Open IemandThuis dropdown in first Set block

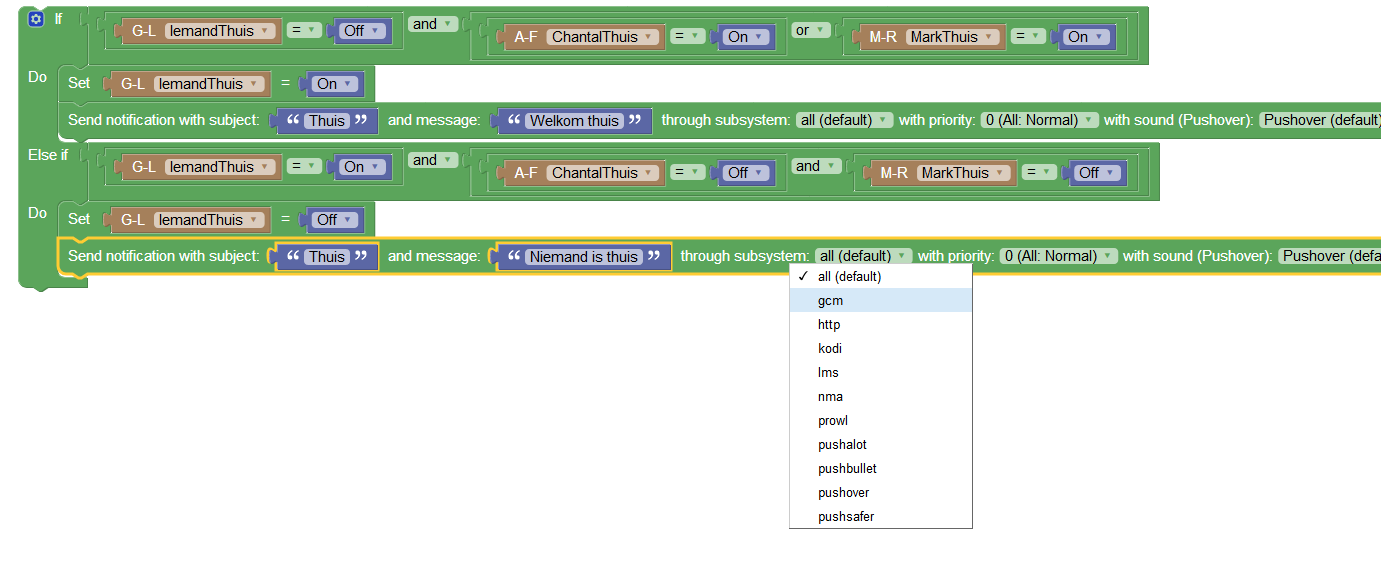click(x=209, y=84)
